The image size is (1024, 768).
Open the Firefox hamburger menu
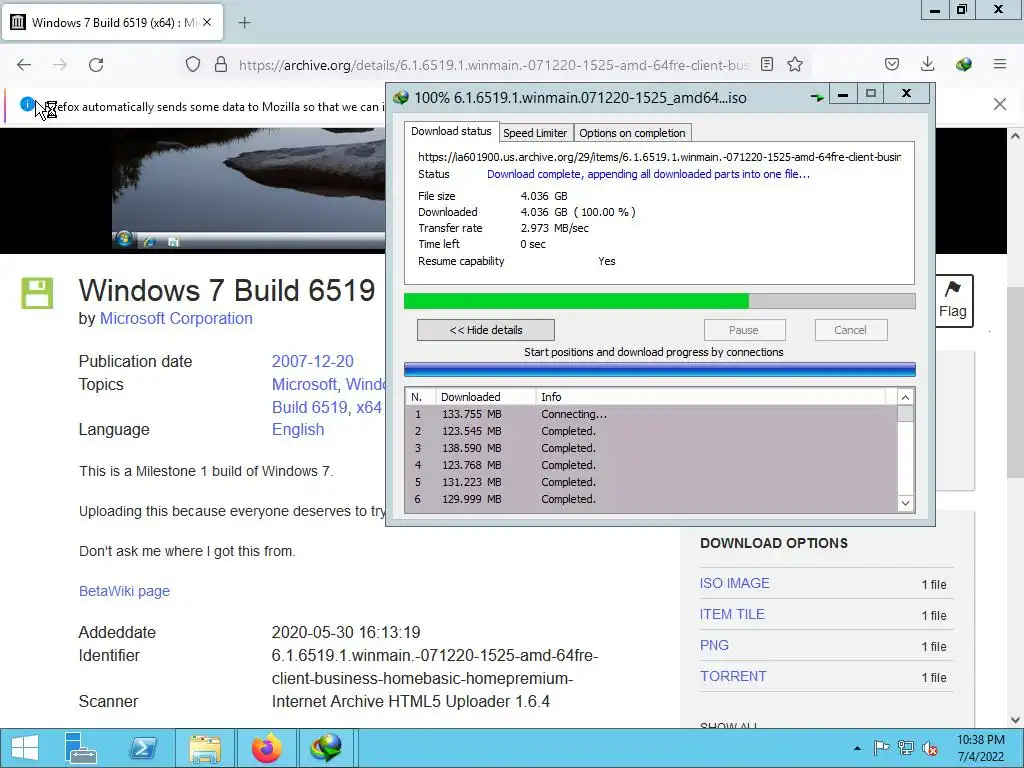click(1000, 64)
